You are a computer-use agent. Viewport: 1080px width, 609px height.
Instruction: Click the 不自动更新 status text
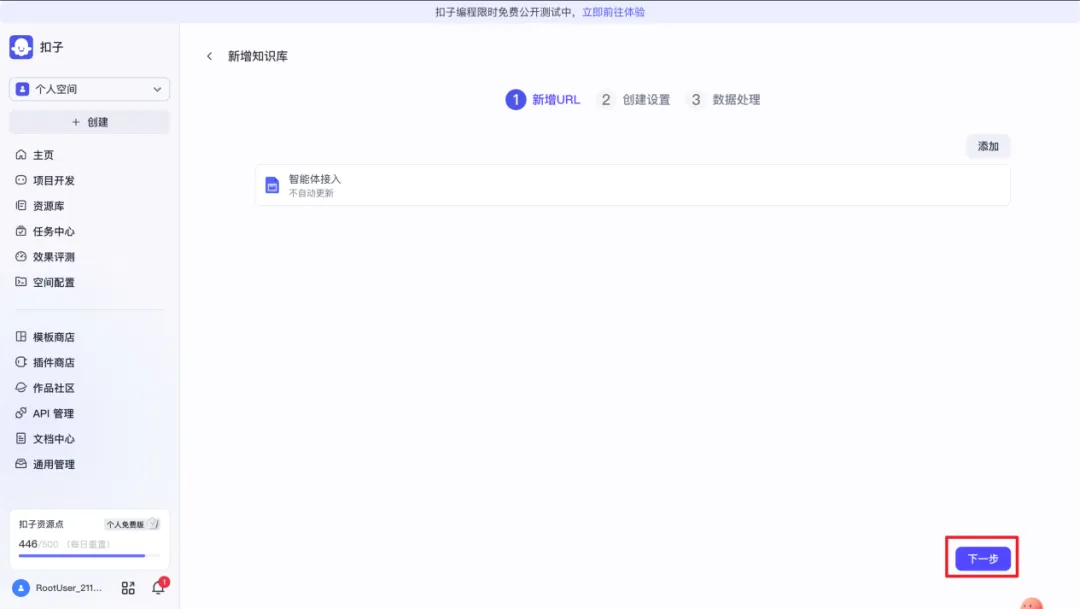(x=311, y=194)
